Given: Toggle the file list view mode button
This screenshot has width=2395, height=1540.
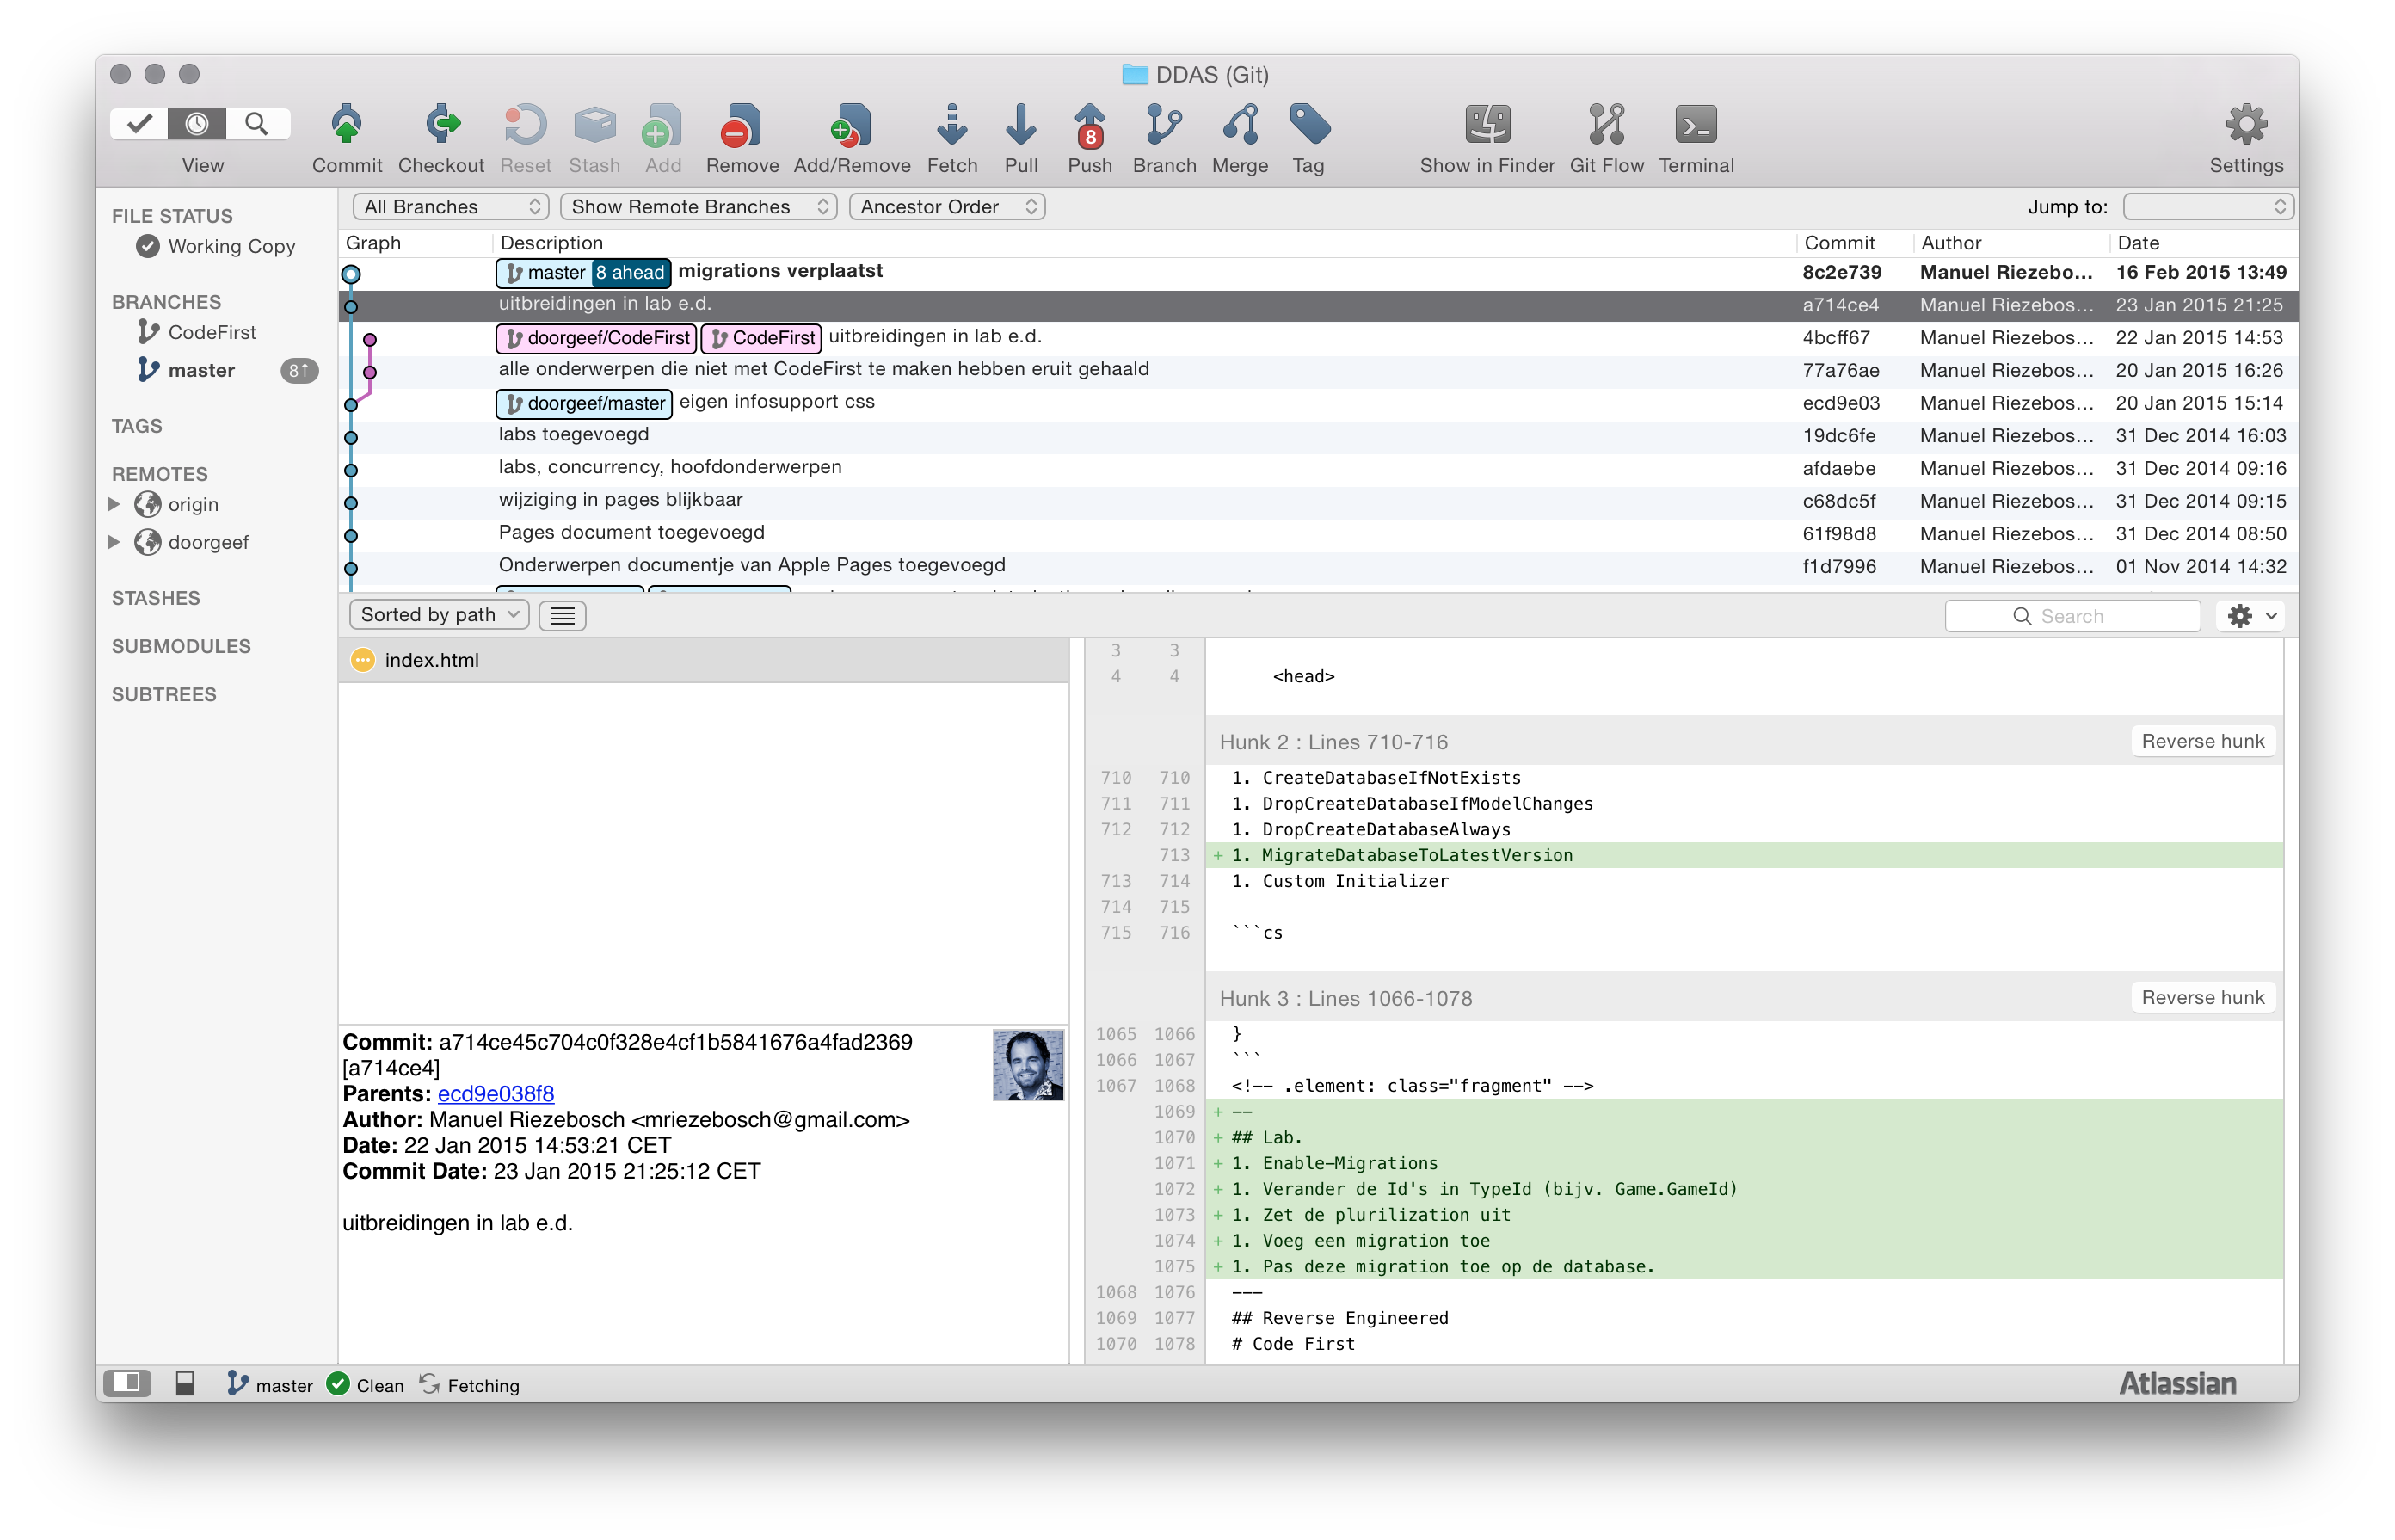Looking at the screenshot, I should (x=562, y=616).
